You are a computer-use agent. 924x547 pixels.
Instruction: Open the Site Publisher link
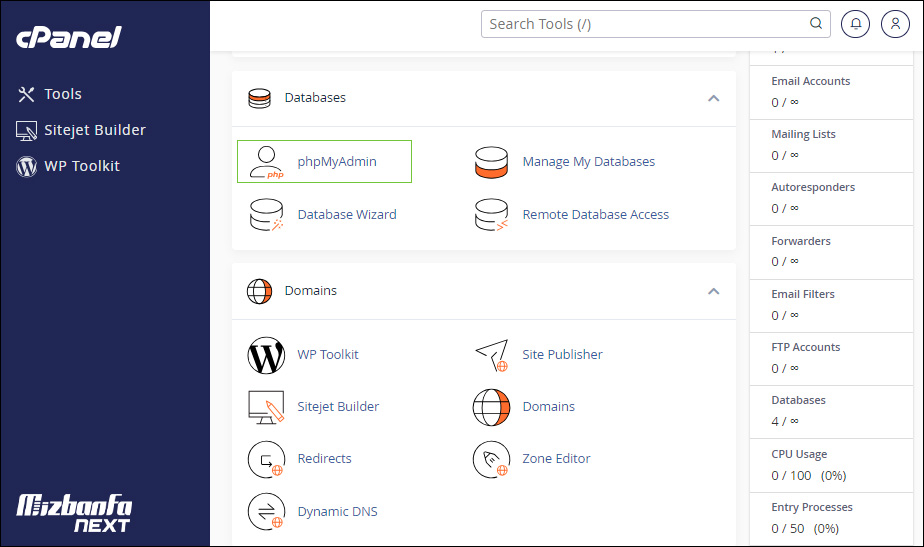coord(562,354)
